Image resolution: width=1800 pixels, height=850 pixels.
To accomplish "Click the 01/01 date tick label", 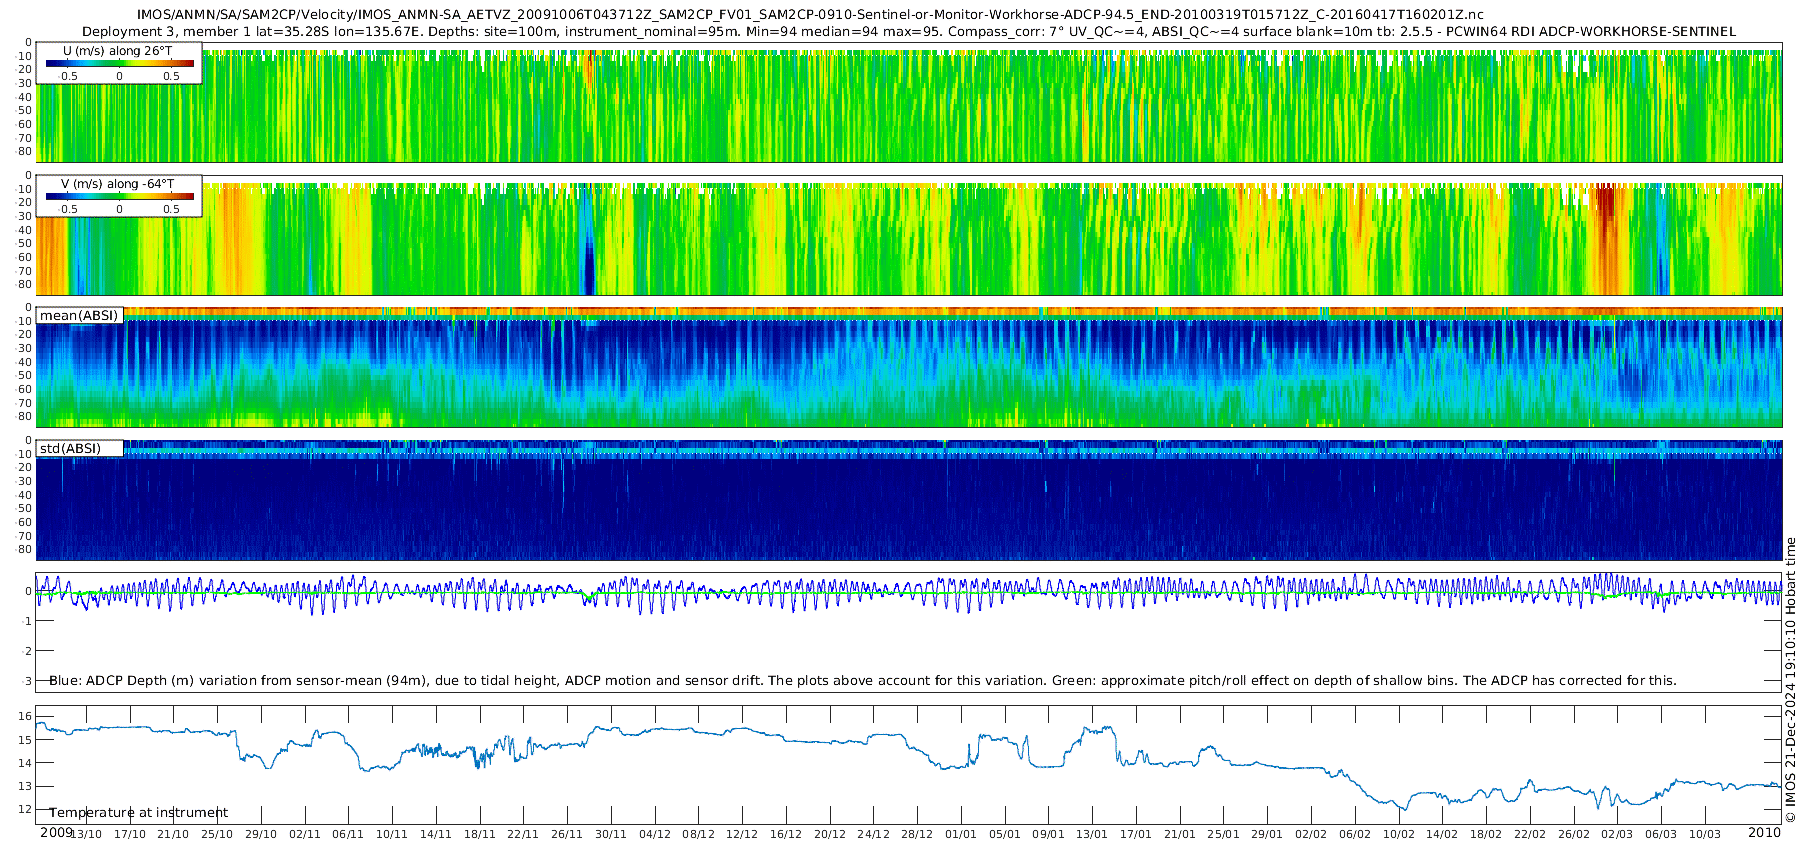I will 961,834.
